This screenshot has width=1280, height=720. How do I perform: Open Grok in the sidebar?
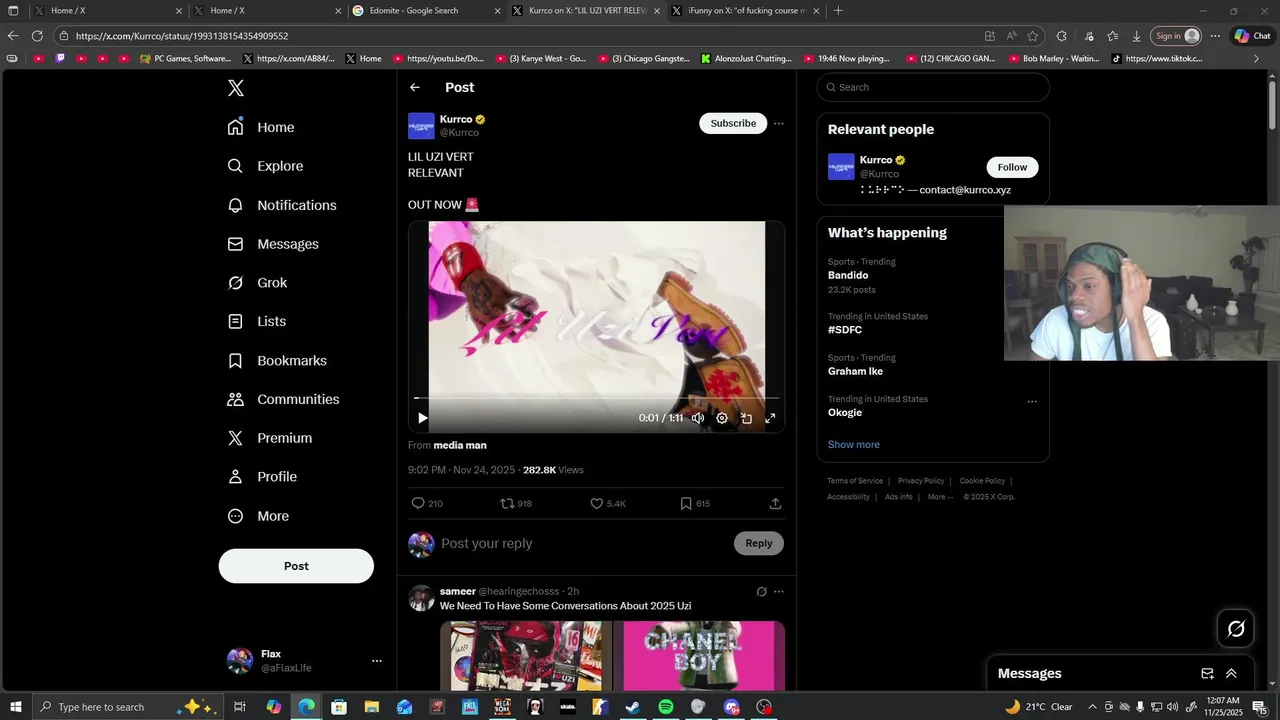click(257, 283)
